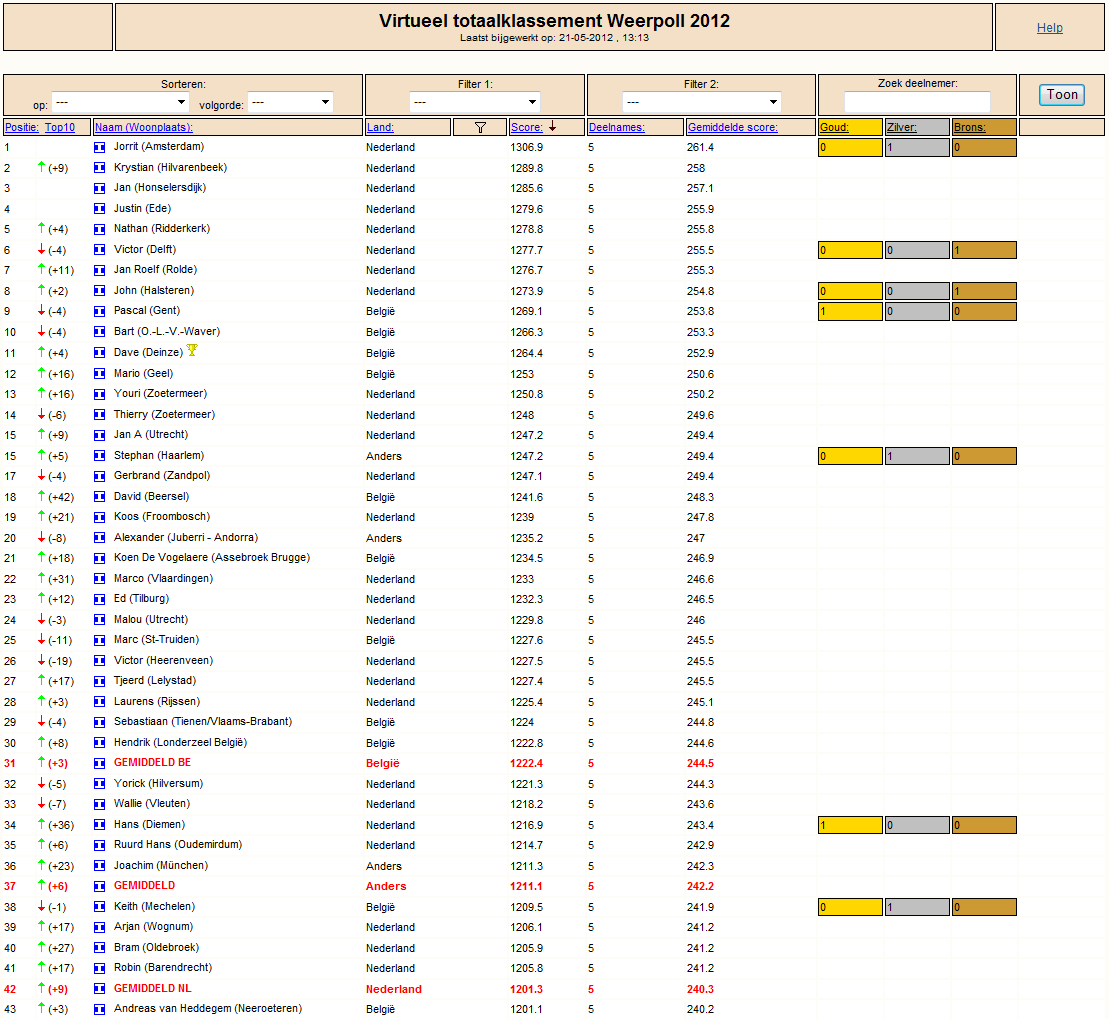
Task: Expand the Filter 2 dropdown
Action: (x=702, y=103)
